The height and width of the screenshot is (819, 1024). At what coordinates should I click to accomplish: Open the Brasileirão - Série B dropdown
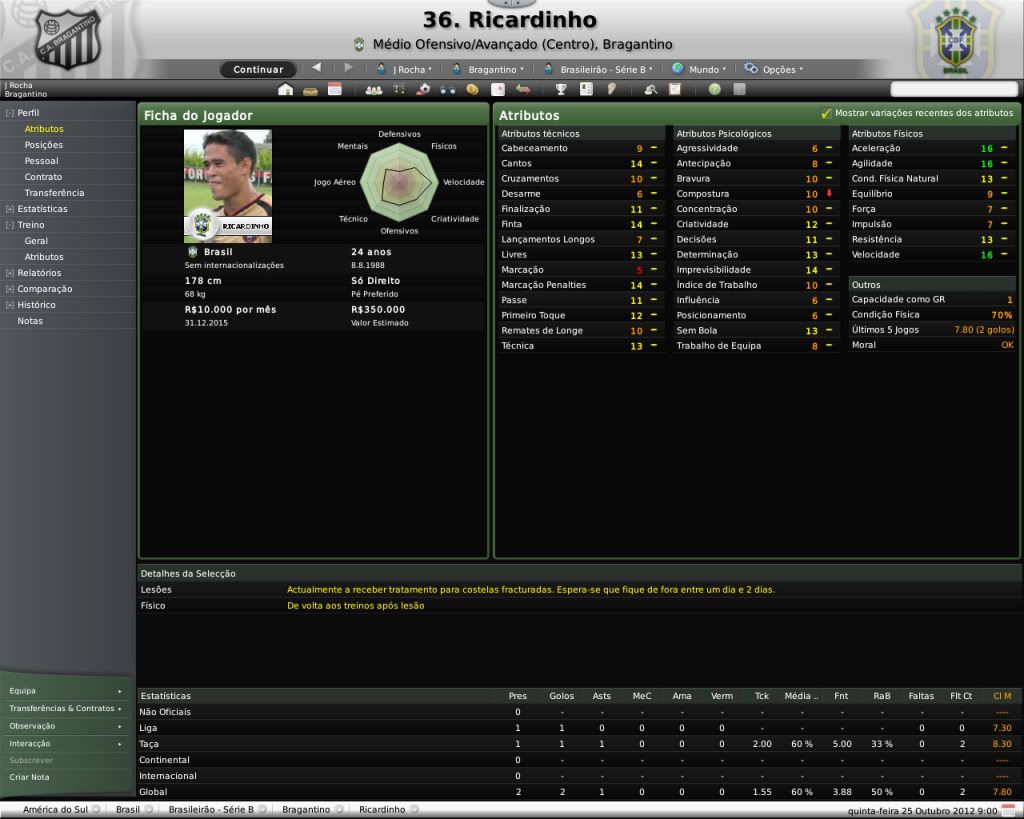(x=598, y=69)
